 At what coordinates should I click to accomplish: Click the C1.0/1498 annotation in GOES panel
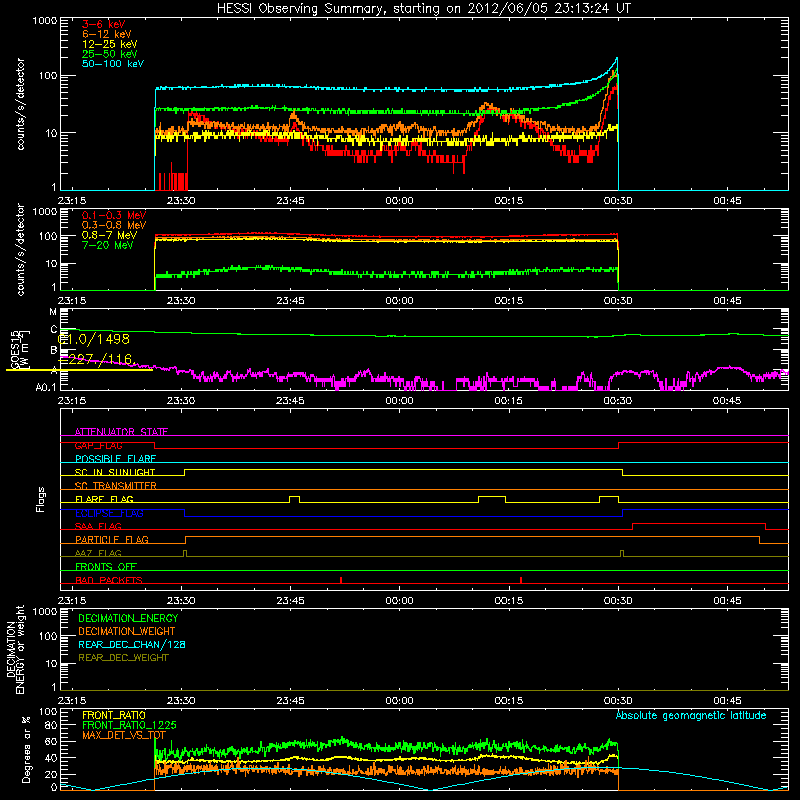[x=94, y=339]
